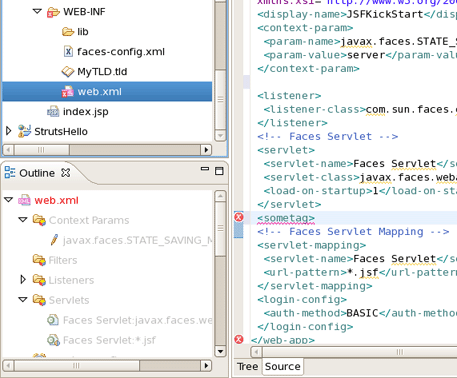Click the MyTLD.tld file icon
This screenshot has width=457, height=378.
68,72
